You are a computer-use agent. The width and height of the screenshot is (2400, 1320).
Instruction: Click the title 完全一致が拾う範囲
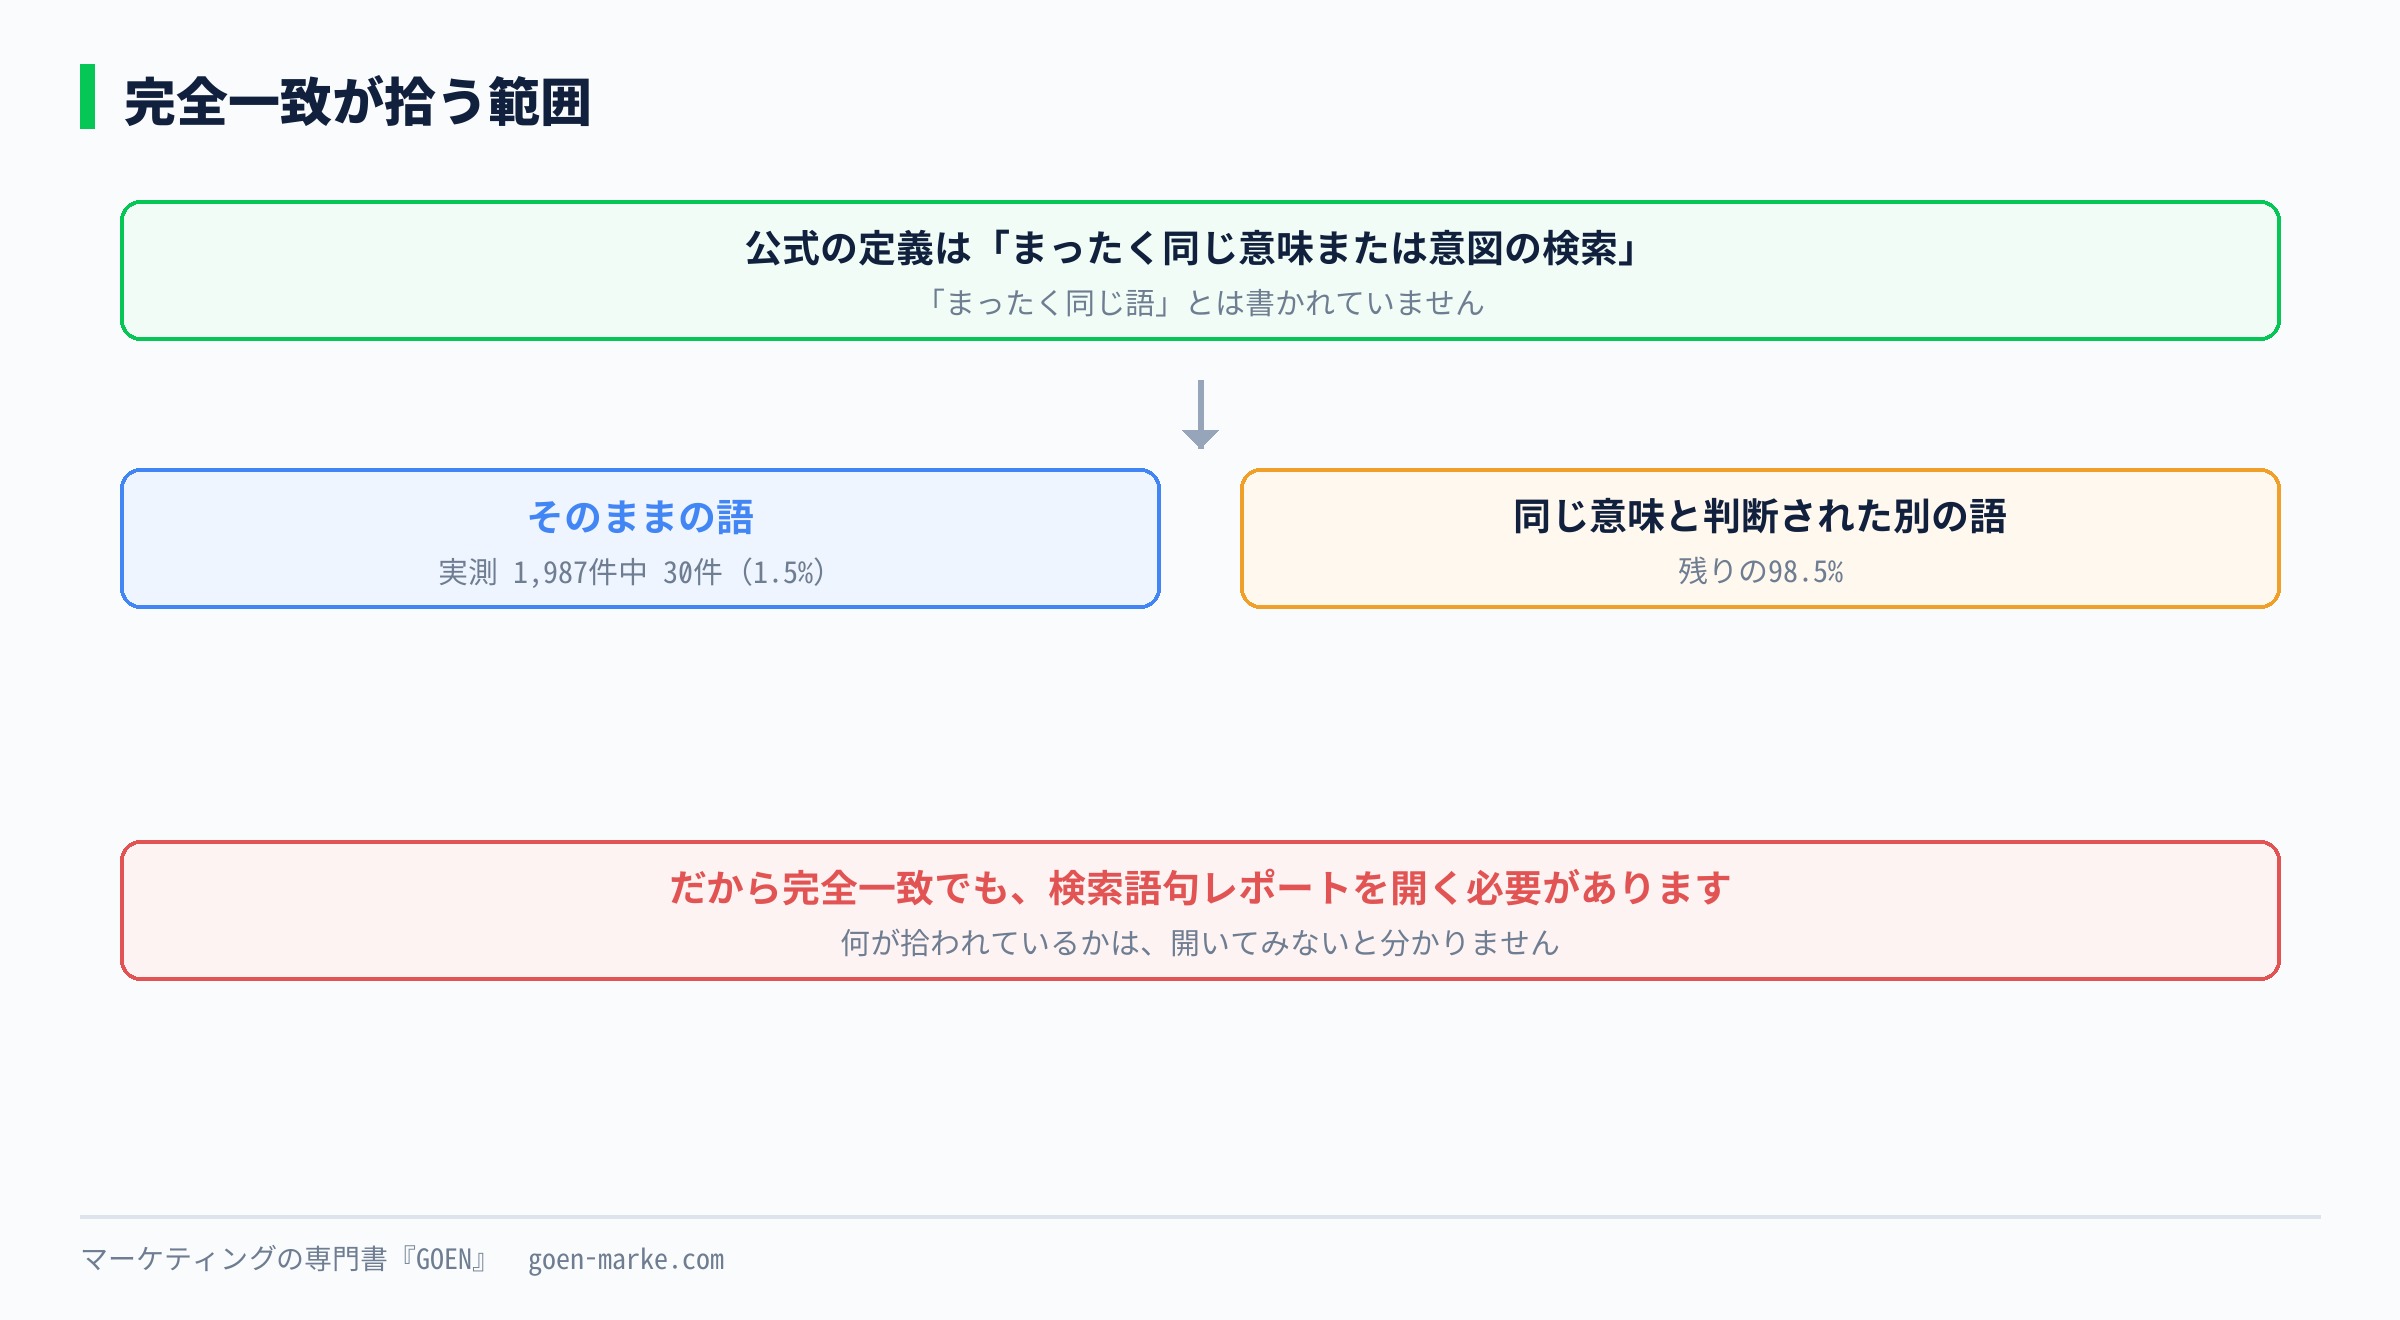click(x=357, y=101)
